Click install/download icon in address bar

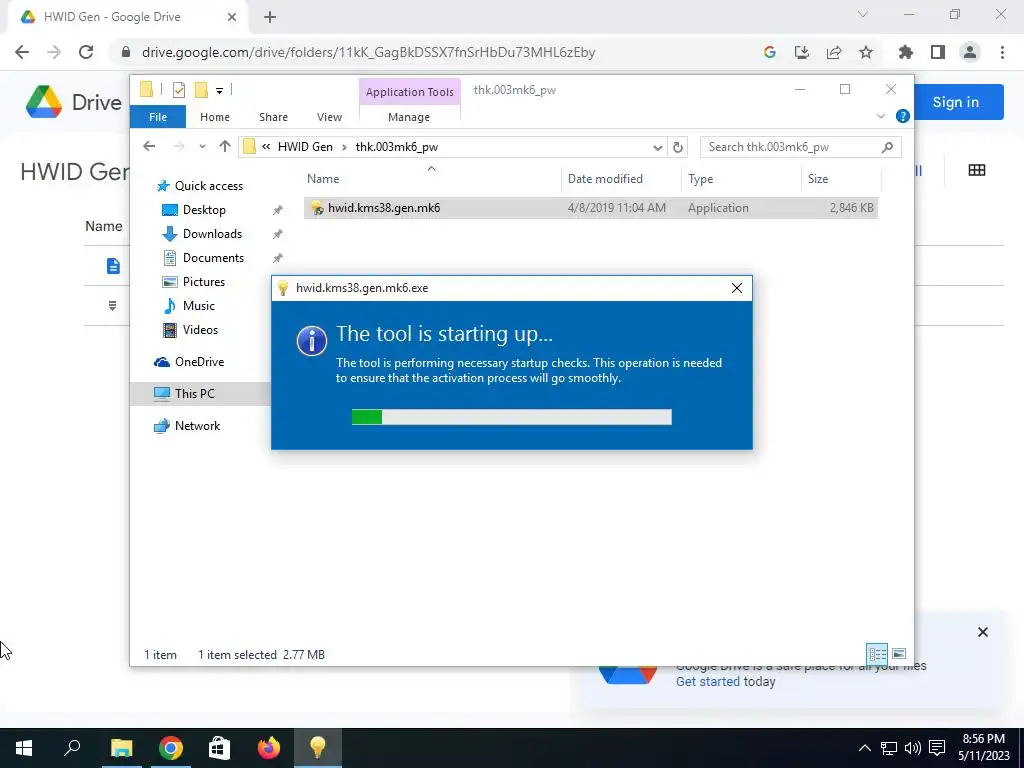tap(802, 52)
